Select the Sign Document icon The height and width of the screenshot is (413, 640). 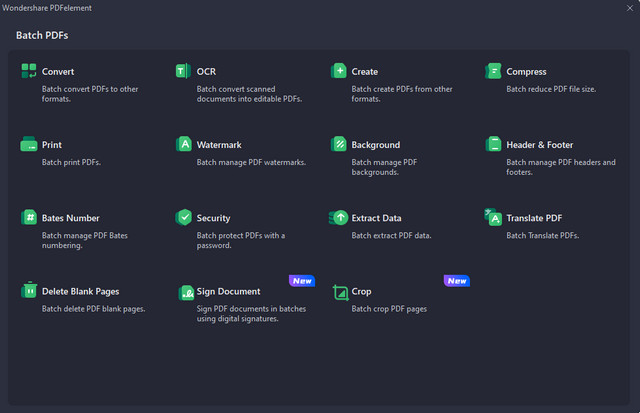coord(186,293)
